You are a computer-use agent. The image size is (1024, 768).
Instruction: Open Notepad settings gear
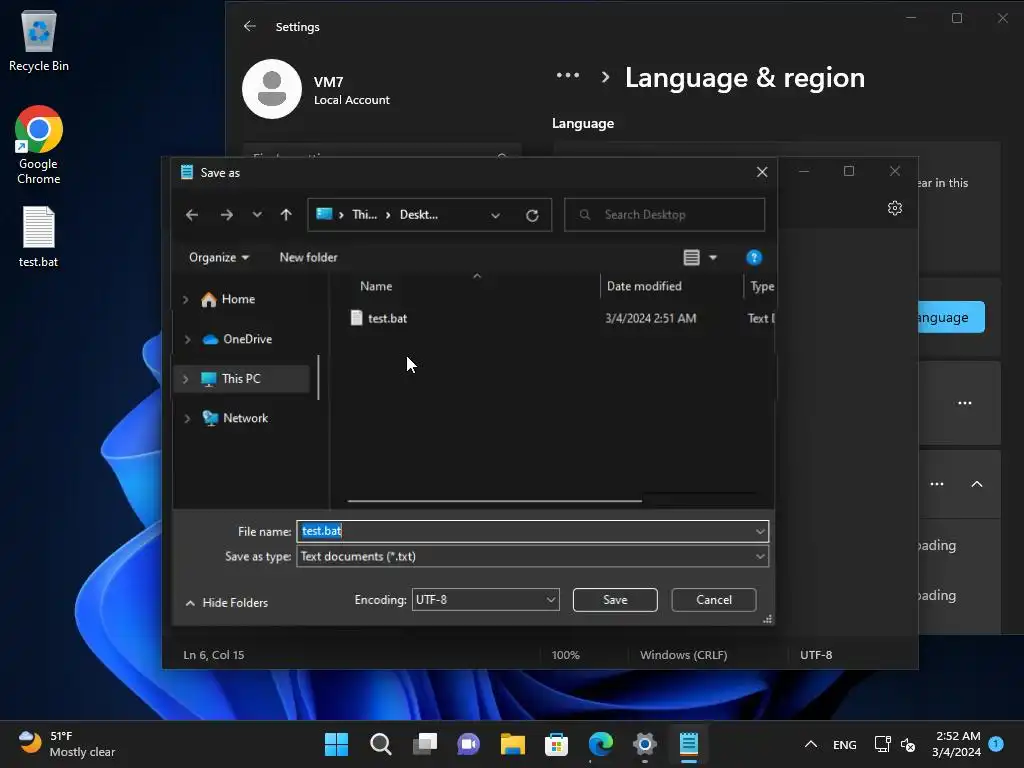pos(895,208)
